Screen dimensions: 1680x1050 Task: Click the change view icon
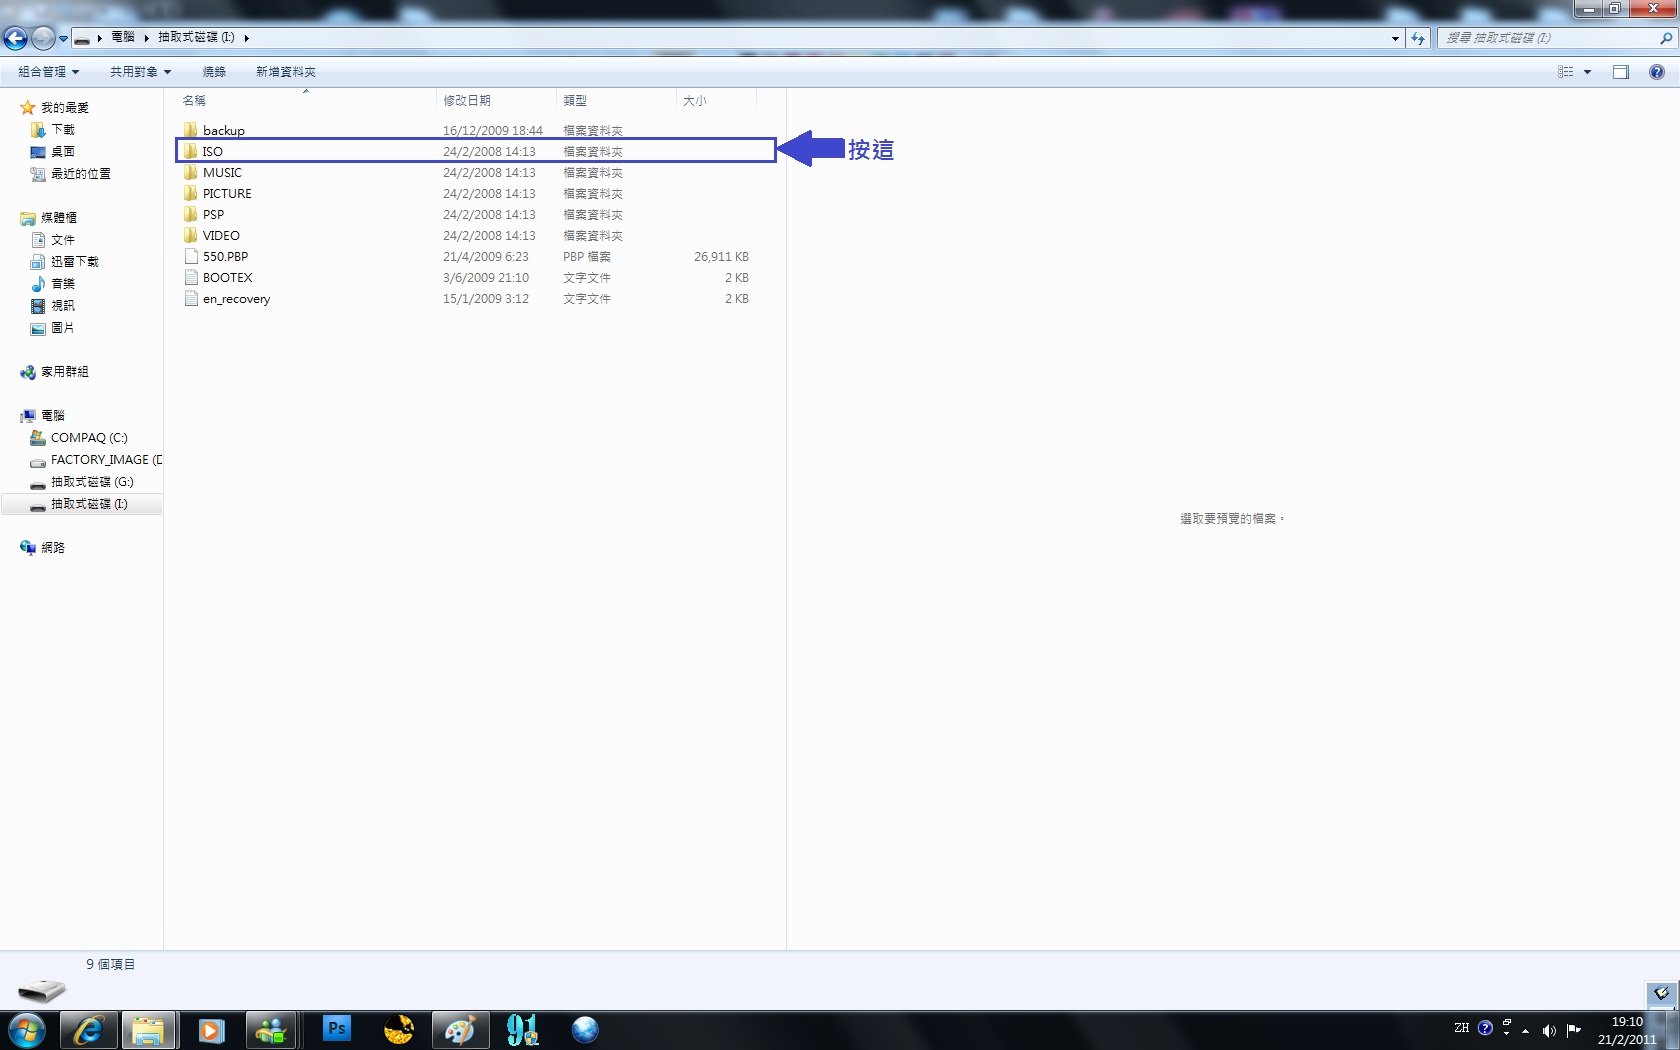tap(1566, 72)
